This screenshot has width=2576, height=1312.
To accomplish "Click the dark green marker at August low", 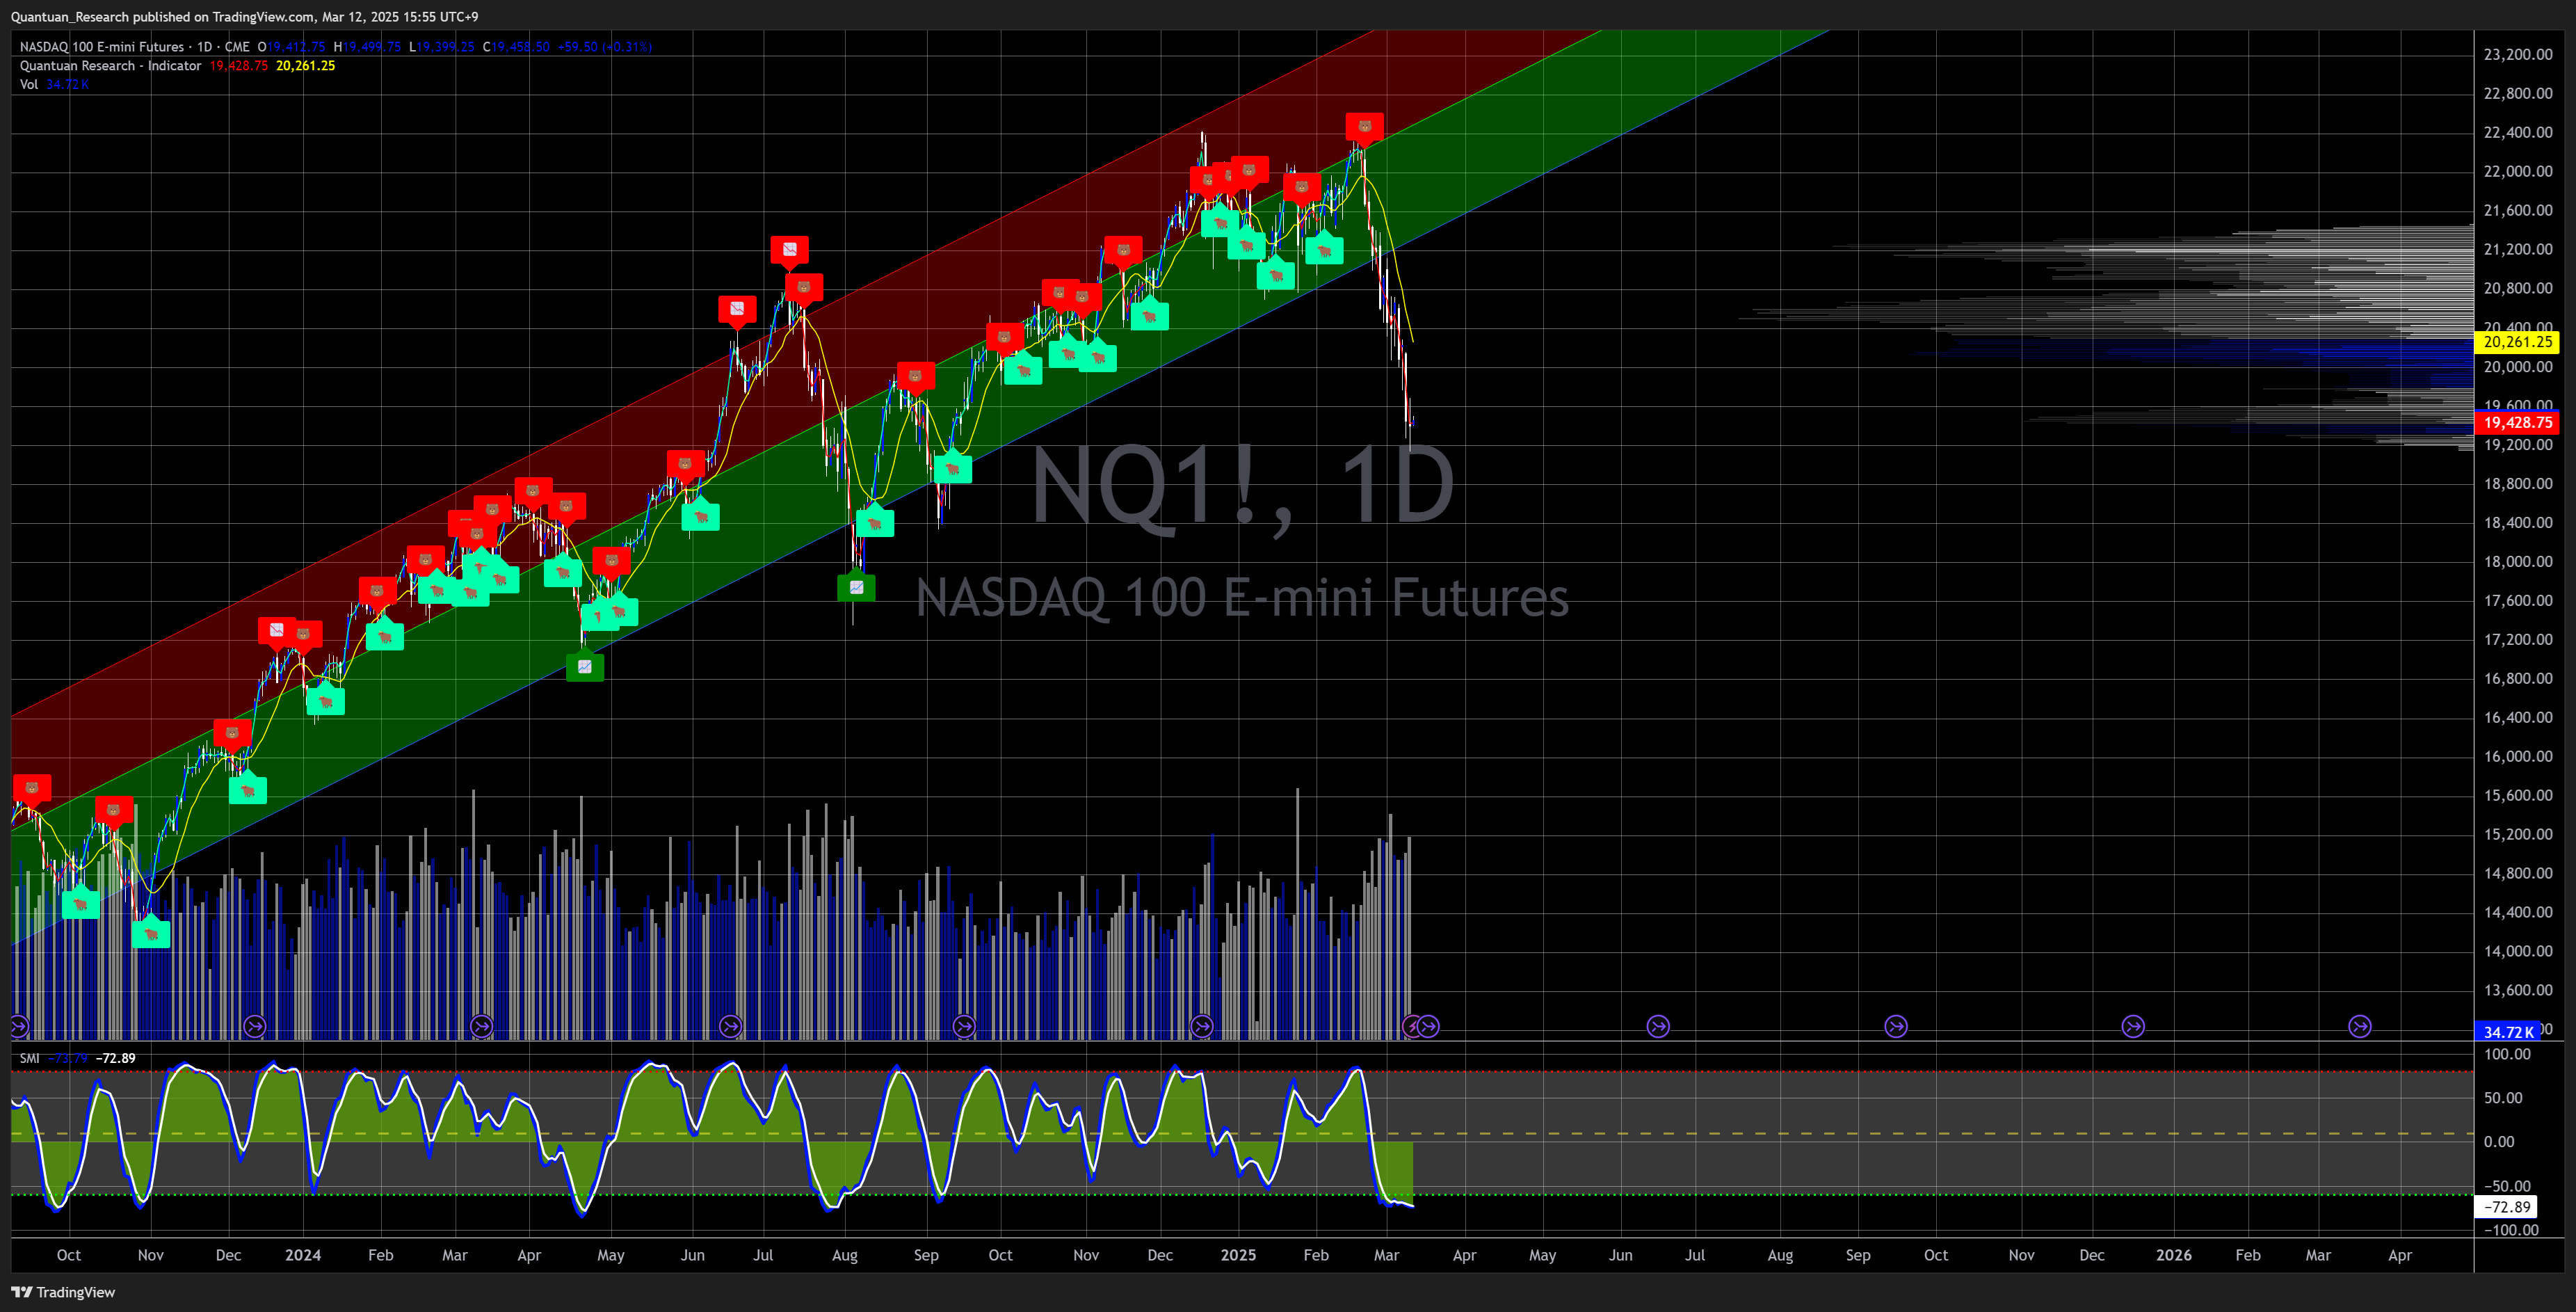I will 856,587.
